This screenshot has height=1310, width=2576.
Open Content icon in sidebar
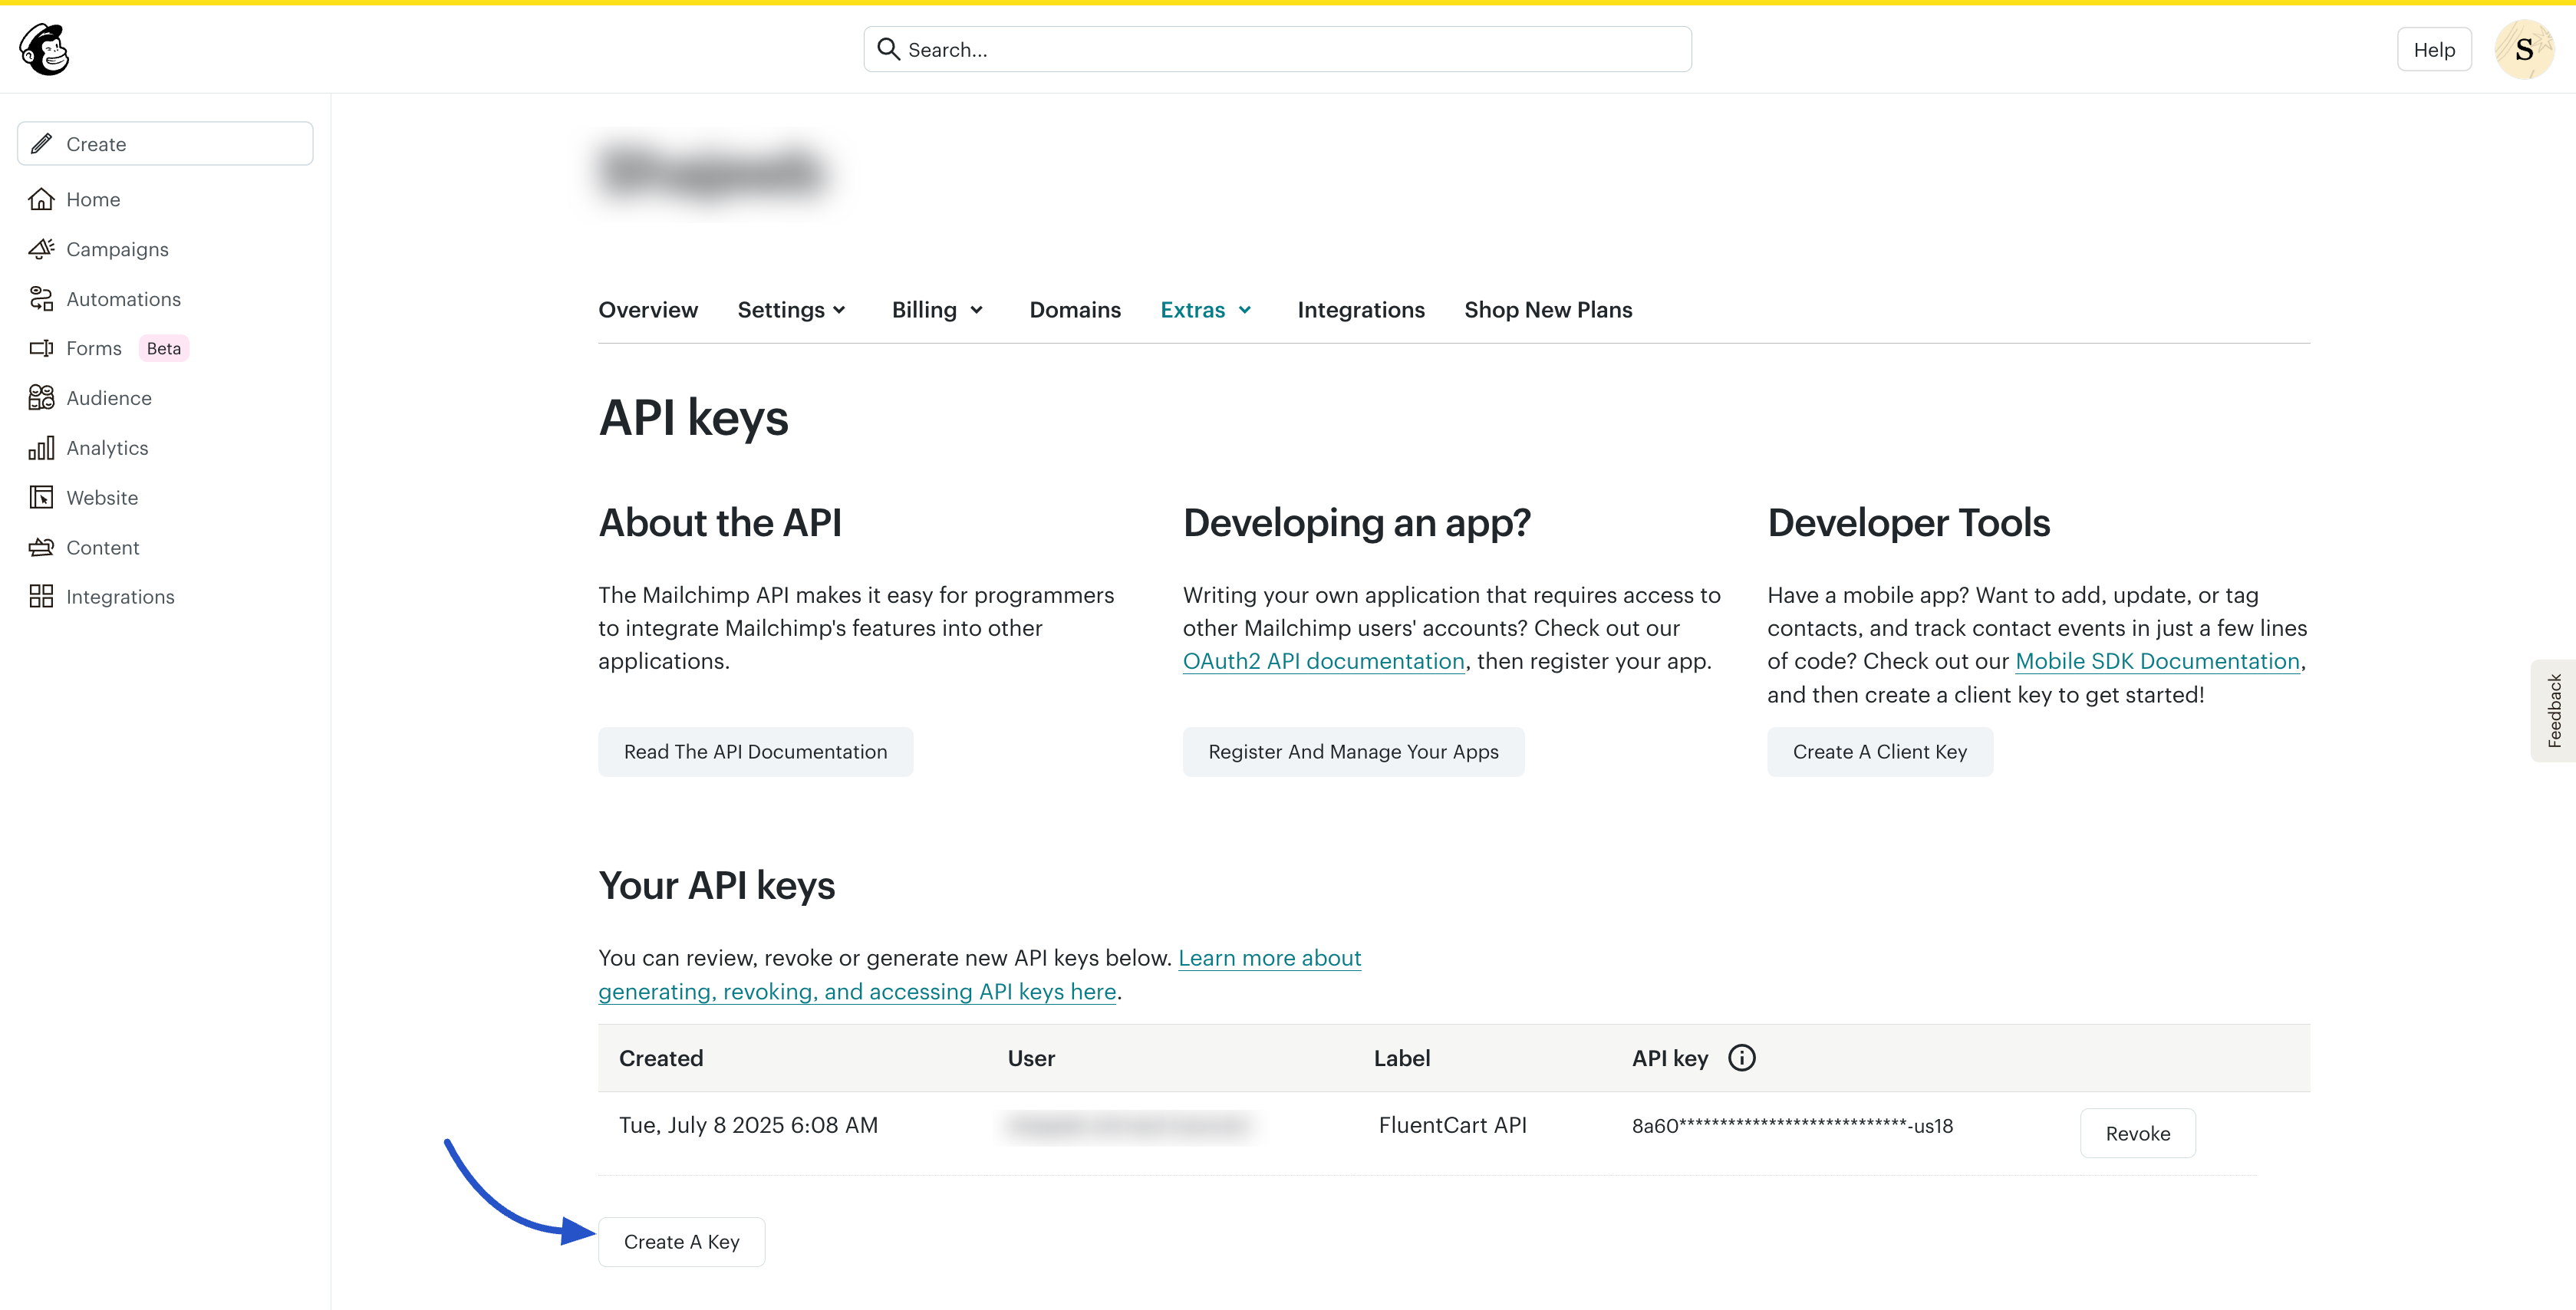pos(41,547)
